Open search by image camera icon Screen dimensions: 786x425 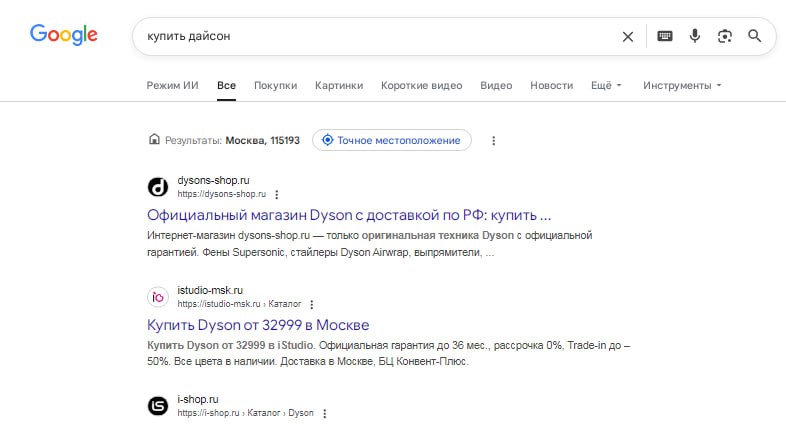725,36
